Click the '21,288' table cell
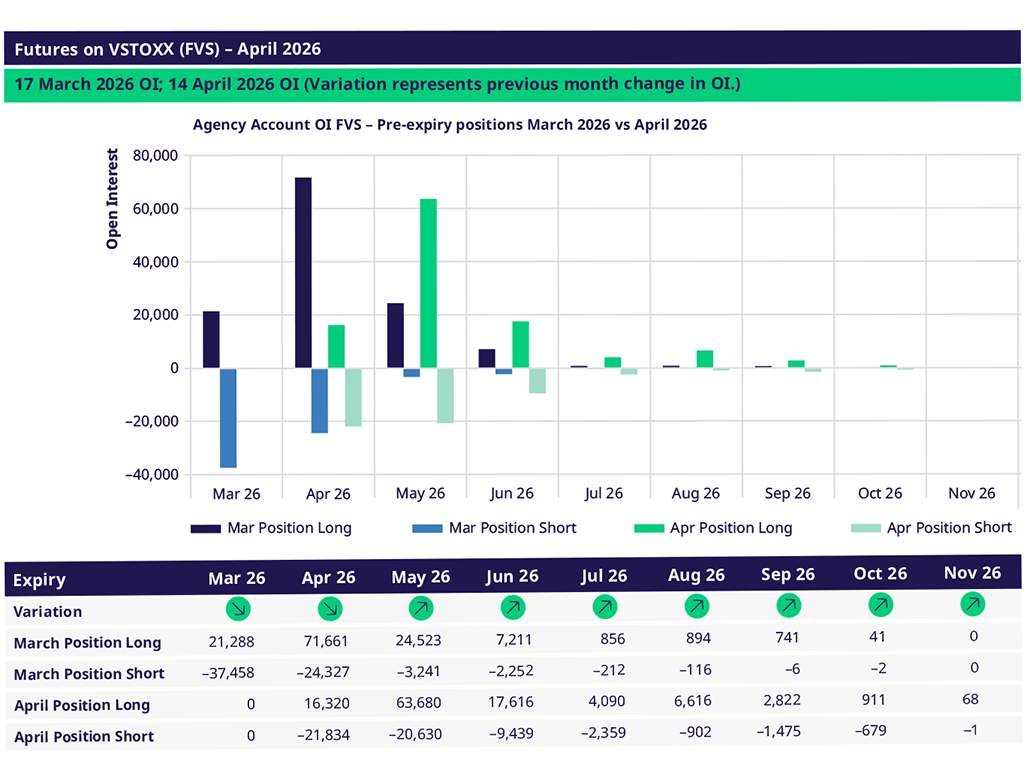The height and width of the screenshot is (770, 1024). [231, 642]
